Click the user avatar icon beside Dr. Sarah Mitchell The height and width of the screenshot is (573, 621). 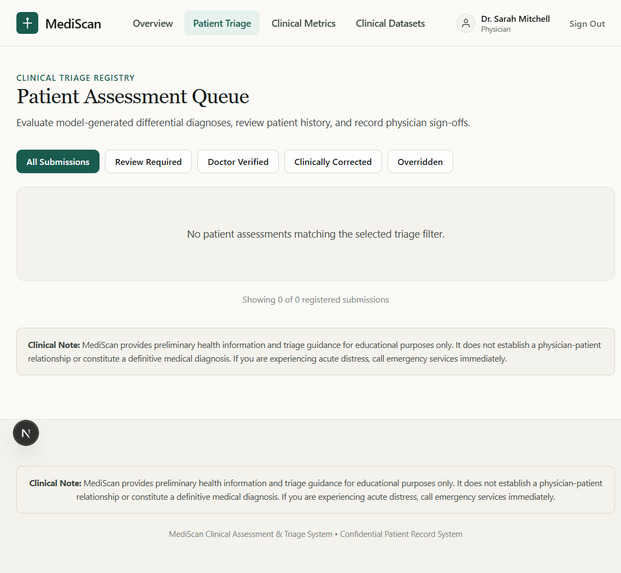(466, 23)
